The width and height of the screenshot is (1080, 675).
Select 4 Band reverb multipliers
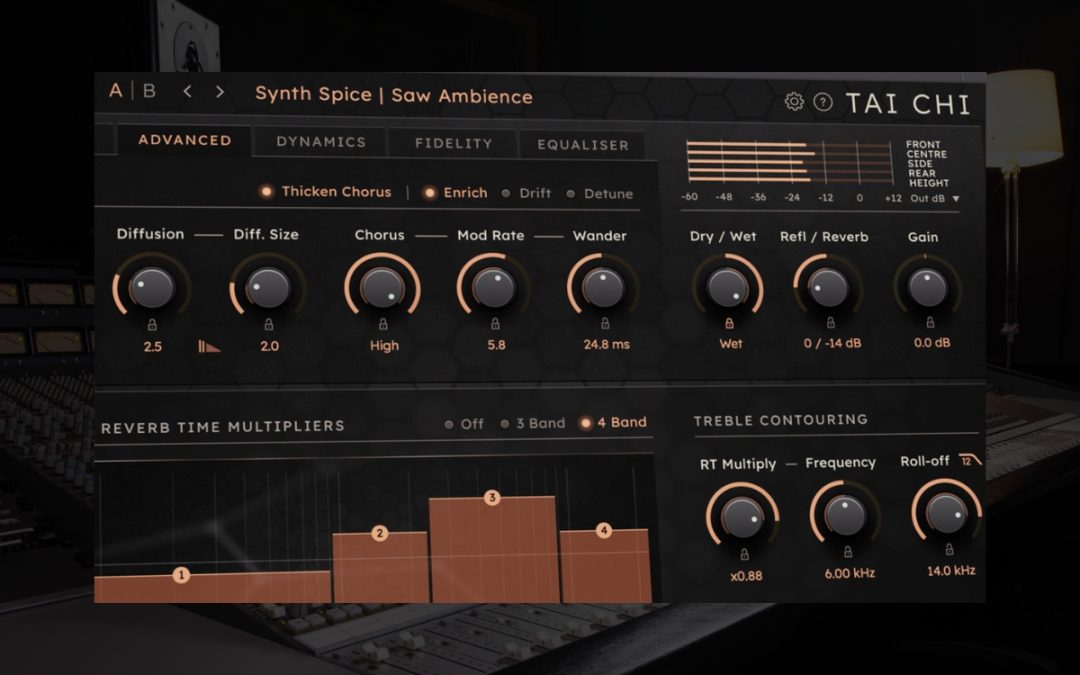pyautogui.click(x=614, y=422)
